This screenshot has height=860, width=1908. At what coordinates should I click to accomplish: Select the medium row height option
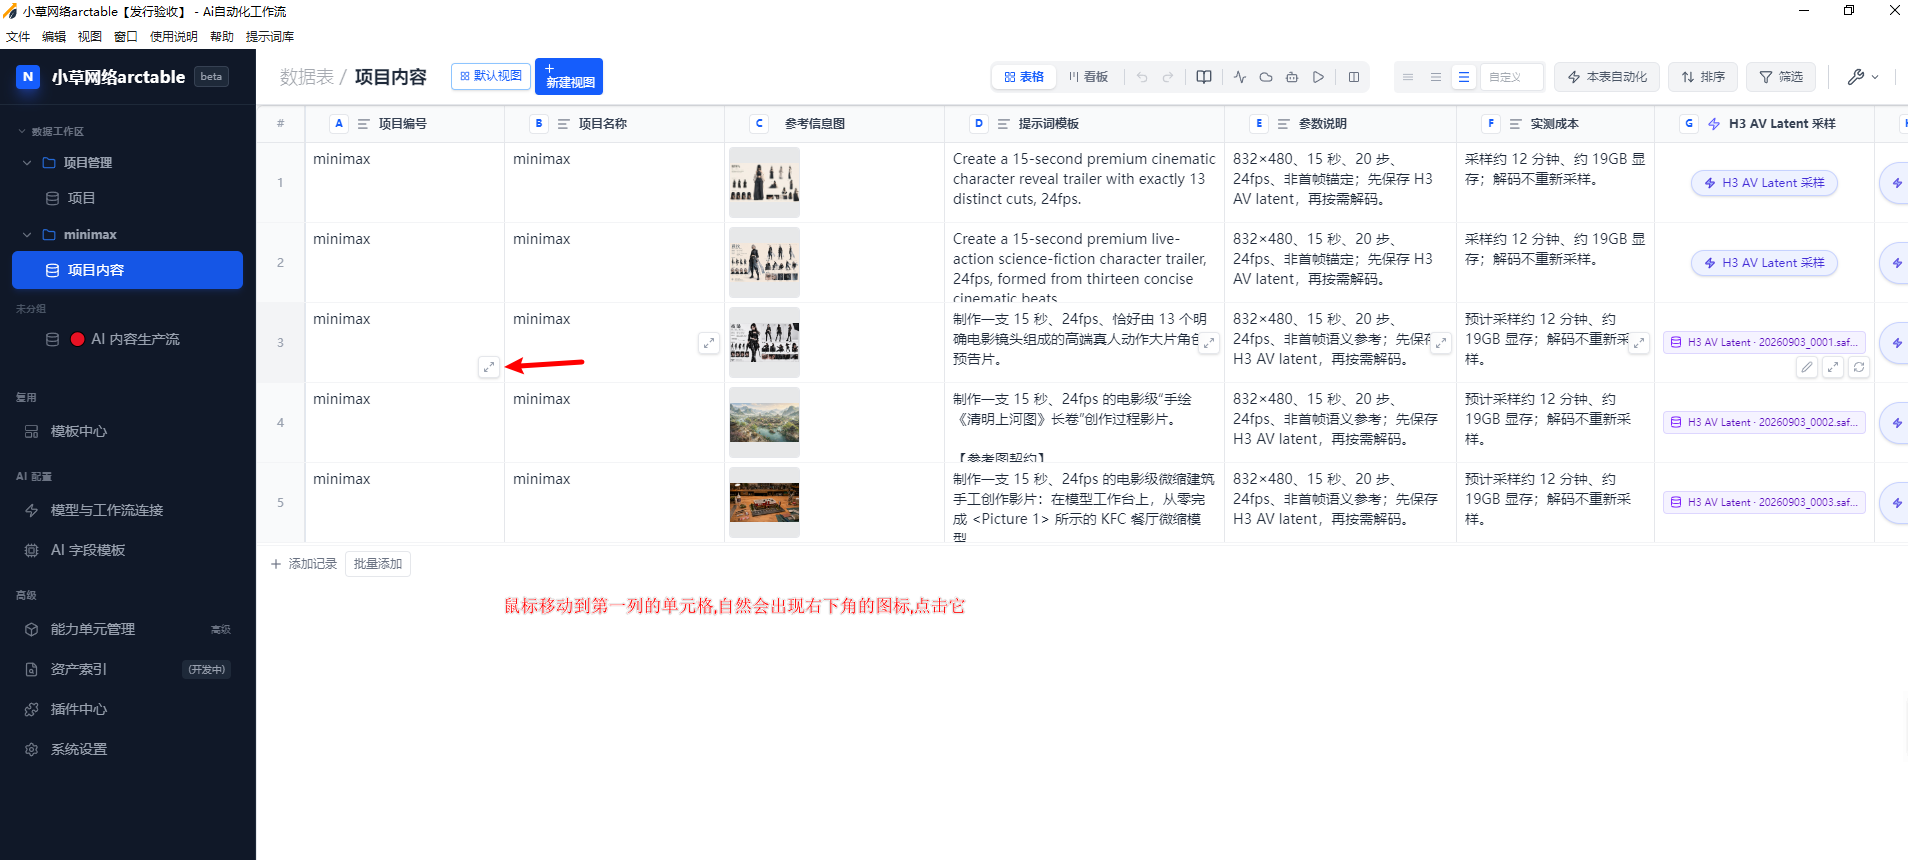tap(1436, 77)
